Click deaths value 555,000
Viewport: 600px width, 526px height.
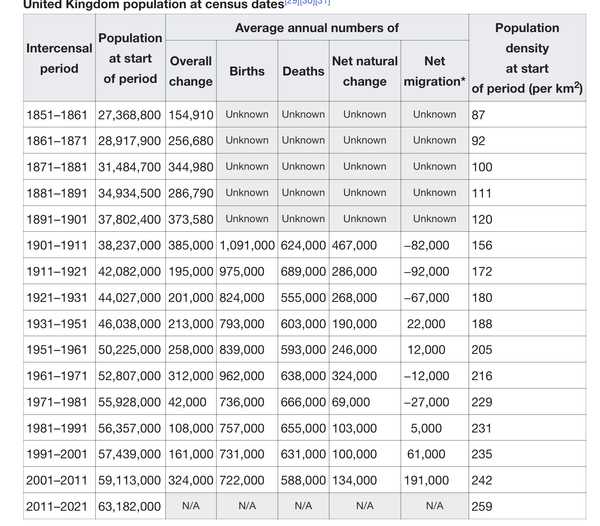[x=303, y=298]
